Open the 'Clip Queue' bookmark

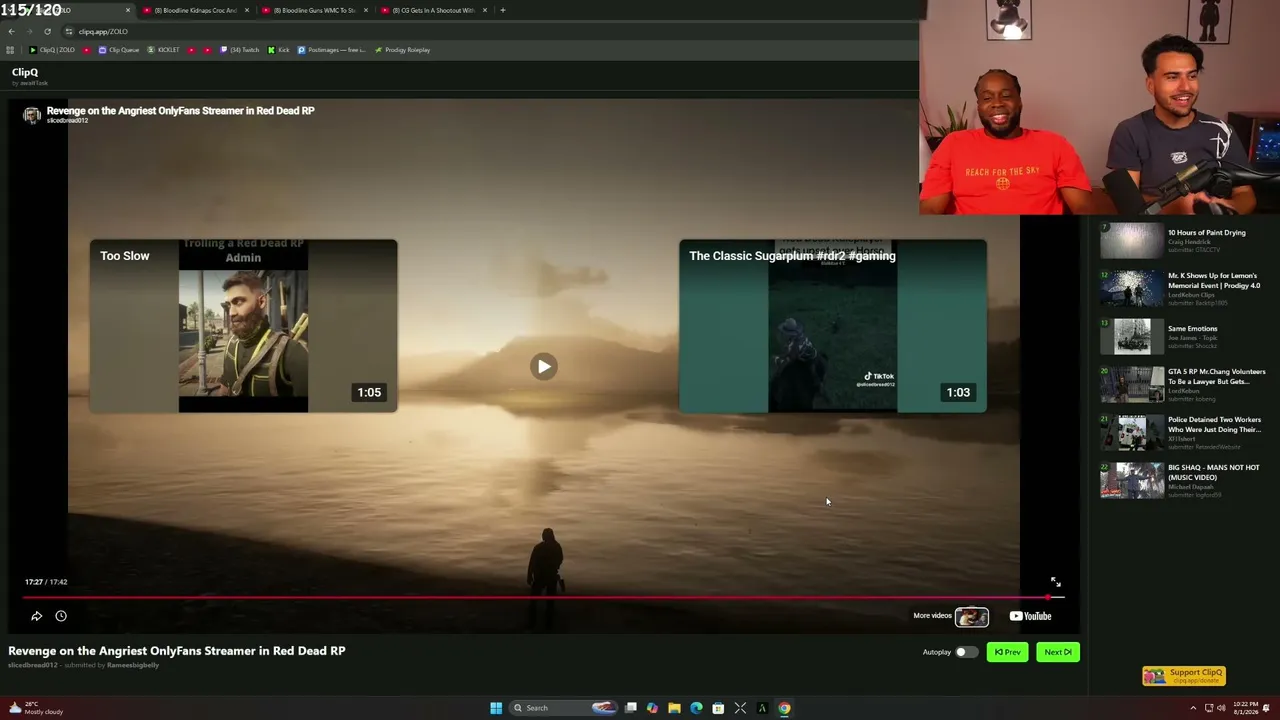(119, 50)
